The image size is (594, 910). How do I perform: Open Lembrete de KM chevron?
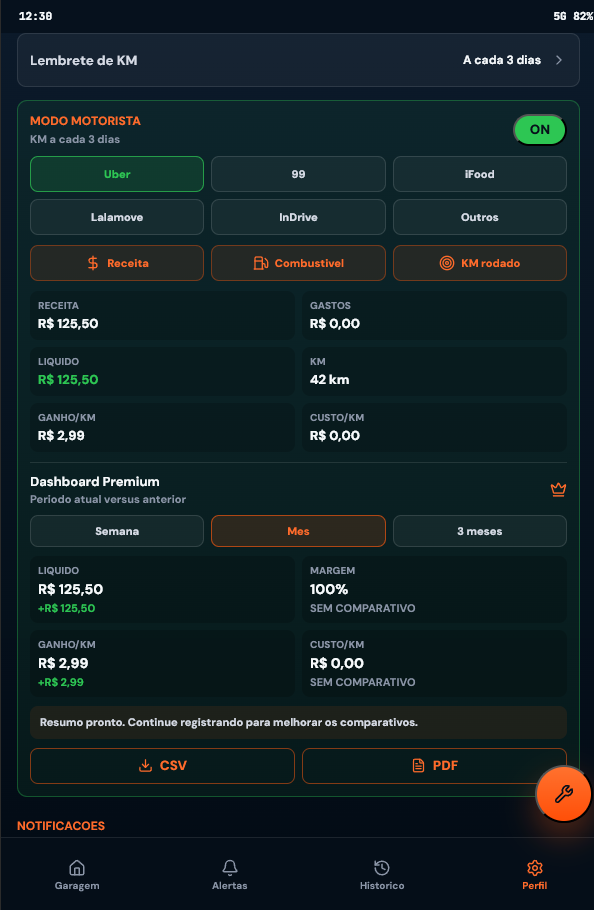[x=559, y=60]
